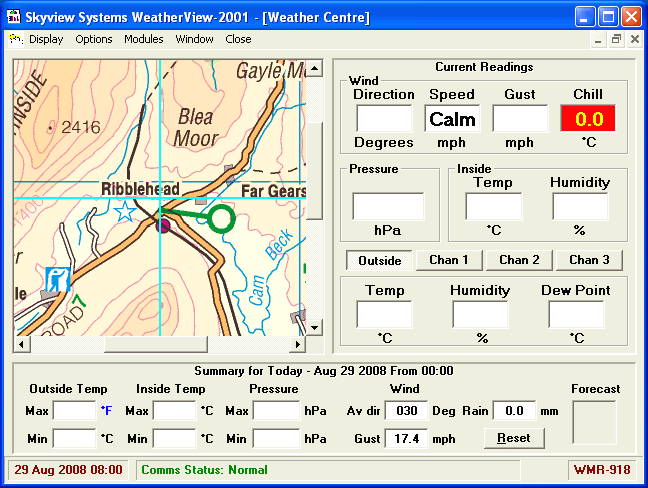This screenshot has width=648, height=488.
Task: Maximize the WeatherView application window
Action: coord(608,17)
